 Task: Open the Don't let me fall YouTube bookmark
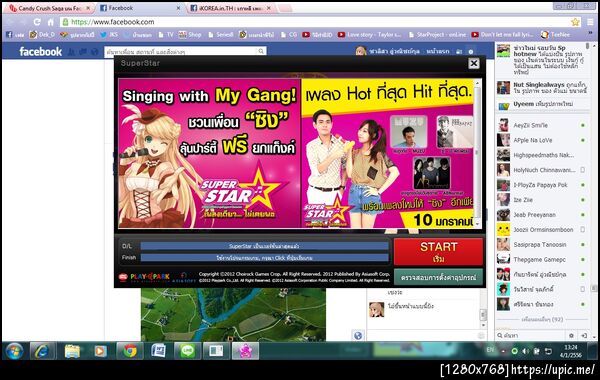pos(502,35)
